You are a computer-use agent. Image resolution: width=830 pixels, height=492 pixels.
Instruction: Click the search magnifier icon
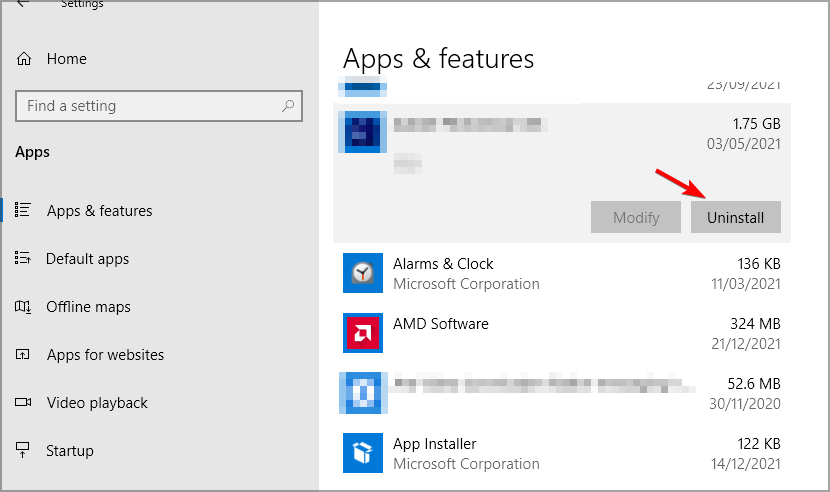[288, 105]
